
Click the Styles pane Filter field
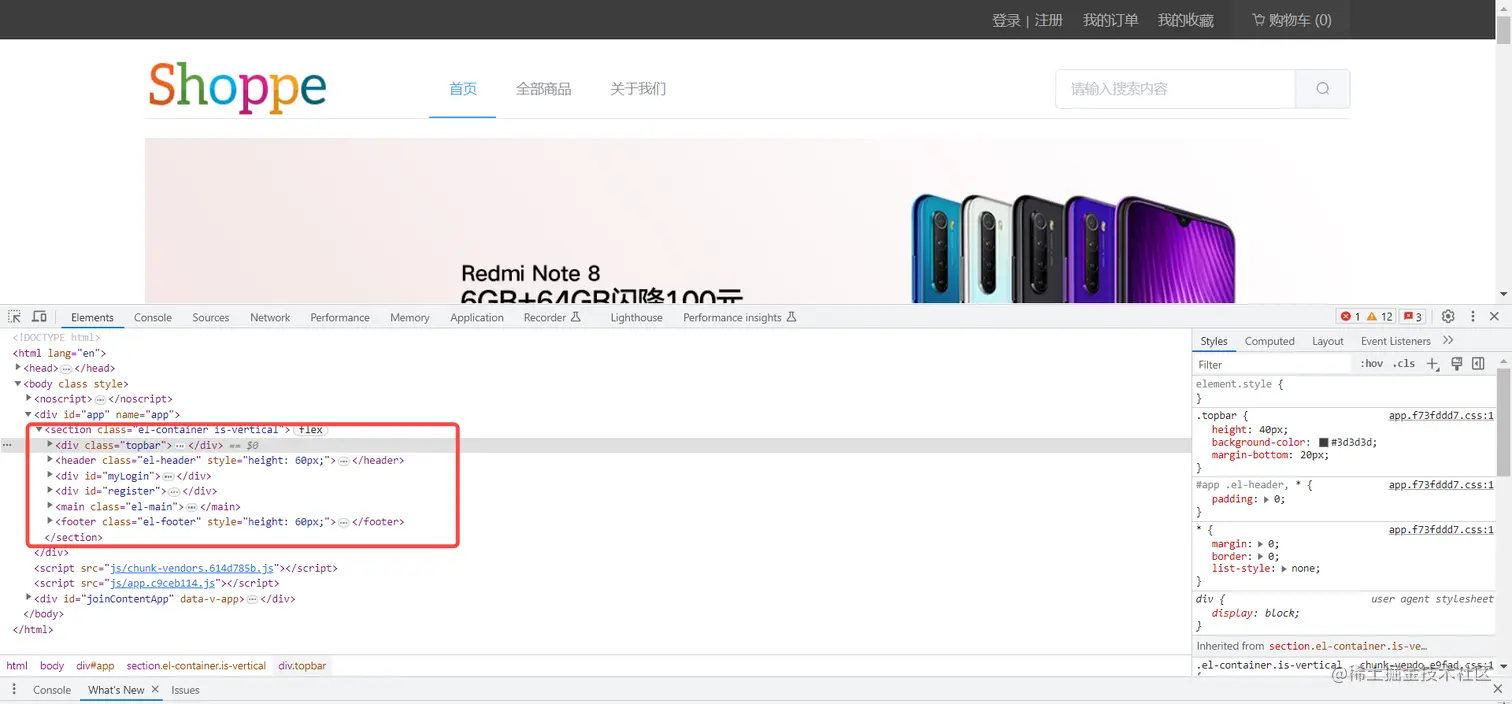tap(1273, 364)
